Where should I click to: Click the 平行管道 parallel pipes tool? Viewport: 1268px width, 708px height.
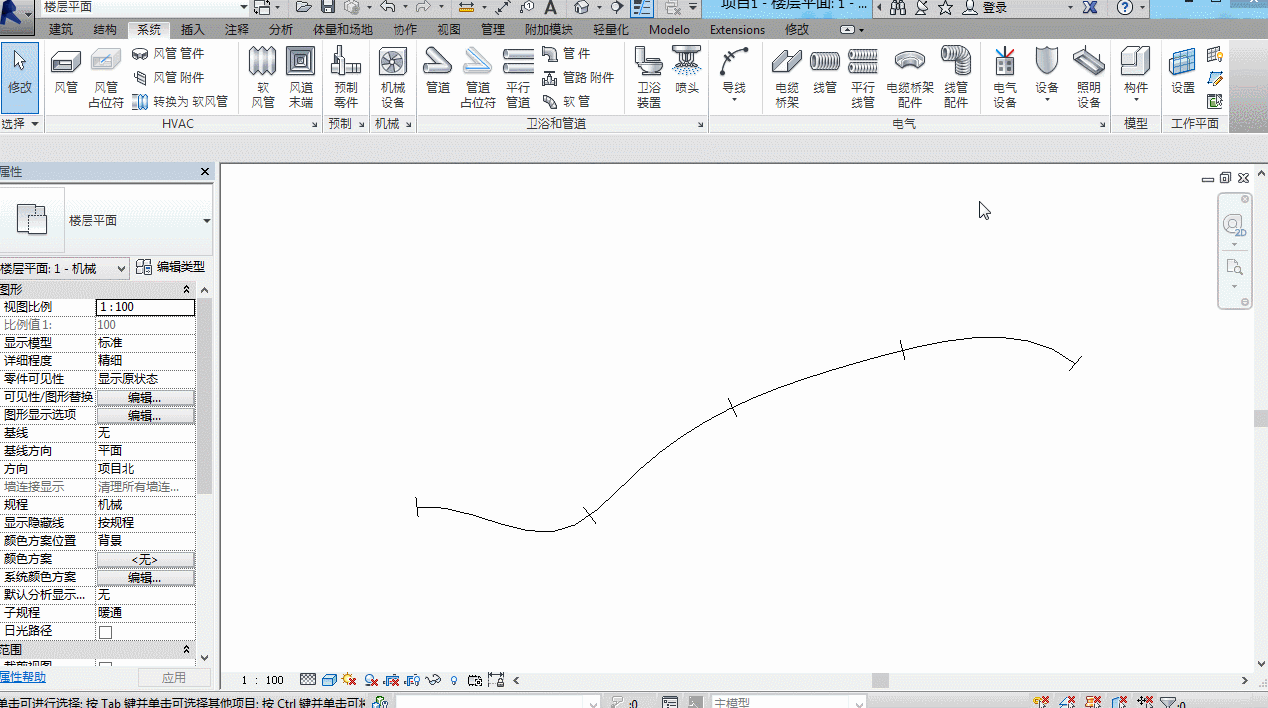(518, 77)
